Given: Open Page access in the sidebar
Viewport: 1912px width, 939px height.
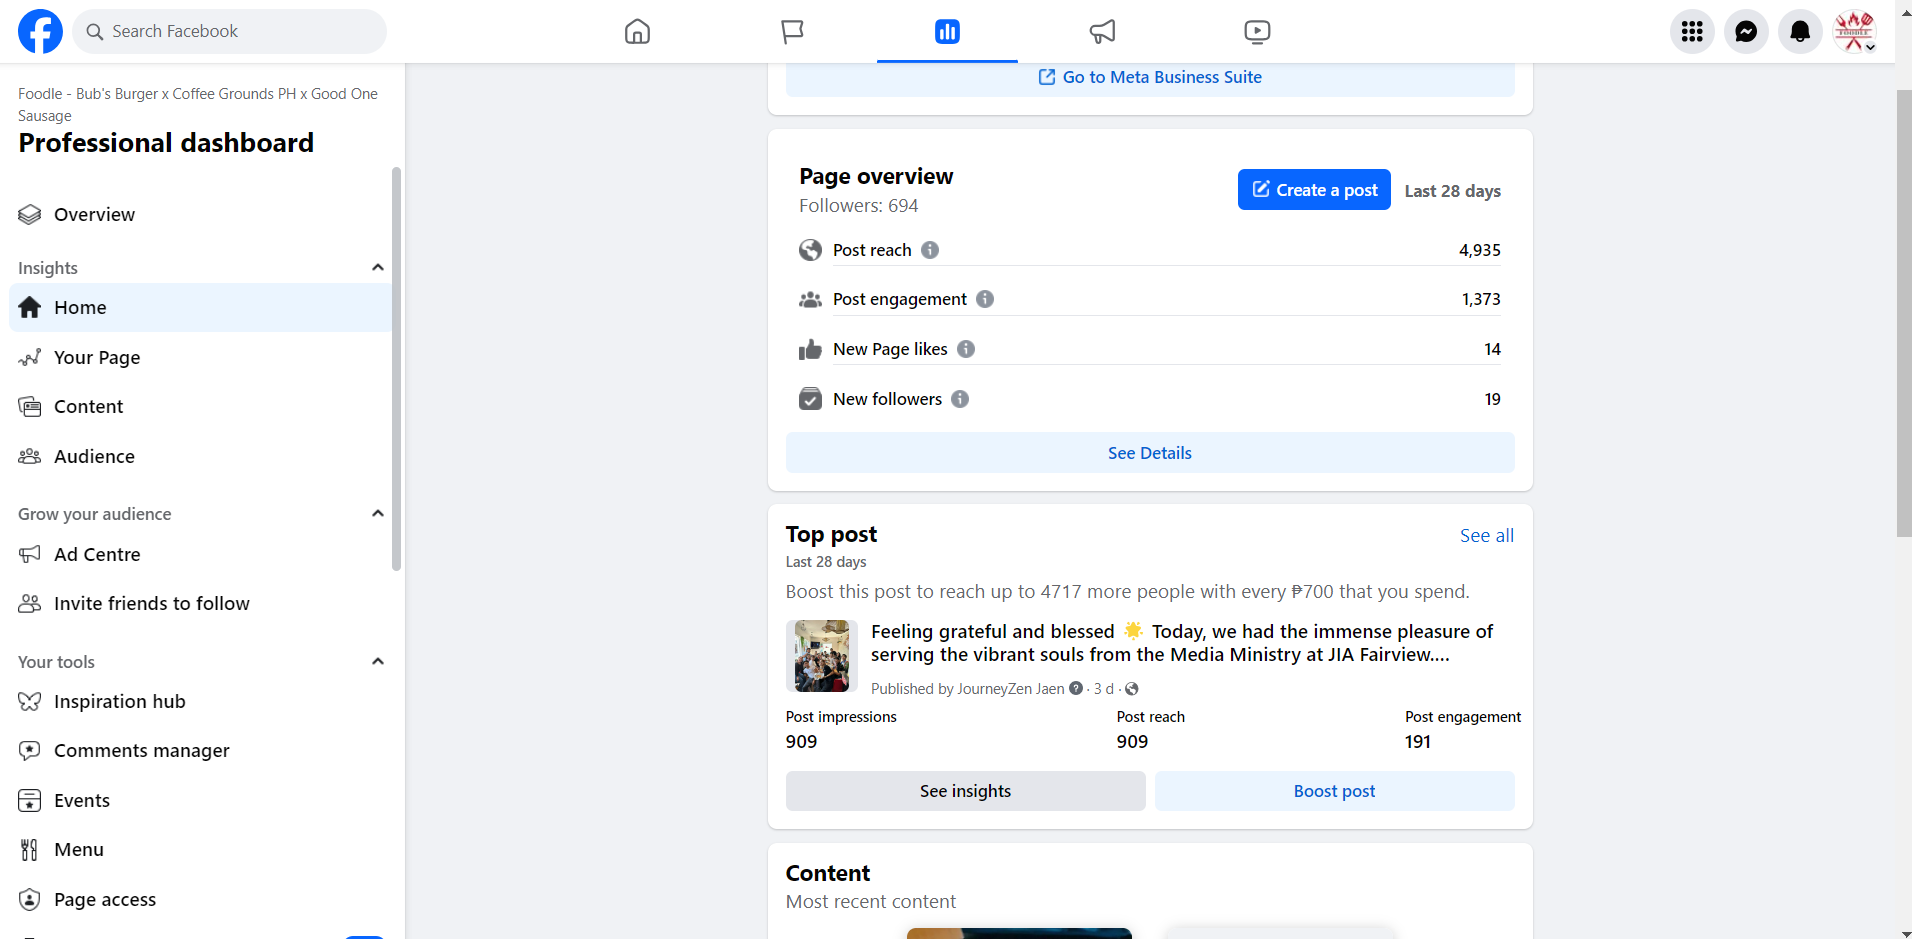Looking at the screenshot, I should click(200, 899).
